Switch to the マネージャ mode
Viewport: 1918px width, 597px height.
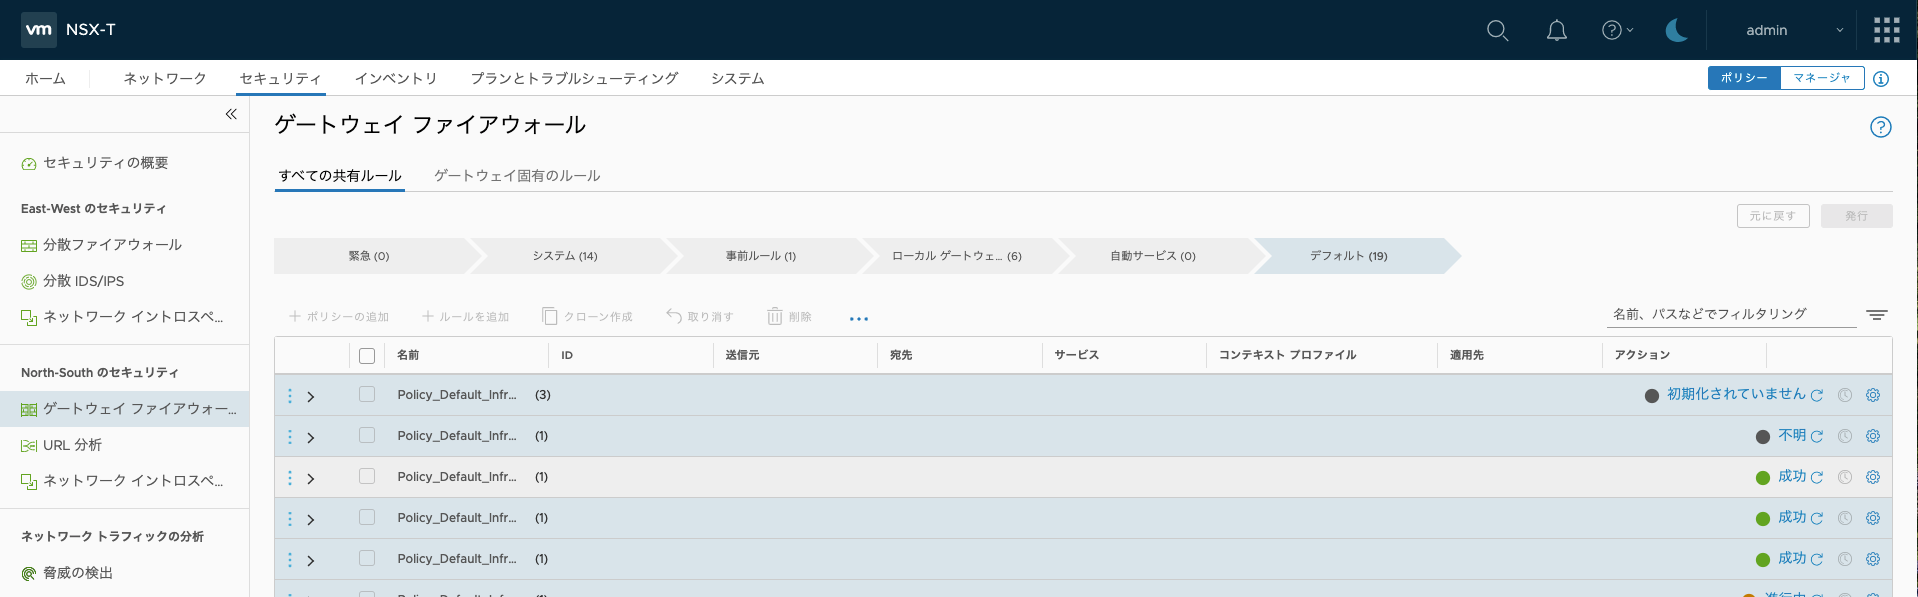pyautogui.click(x=1822, y=78)
